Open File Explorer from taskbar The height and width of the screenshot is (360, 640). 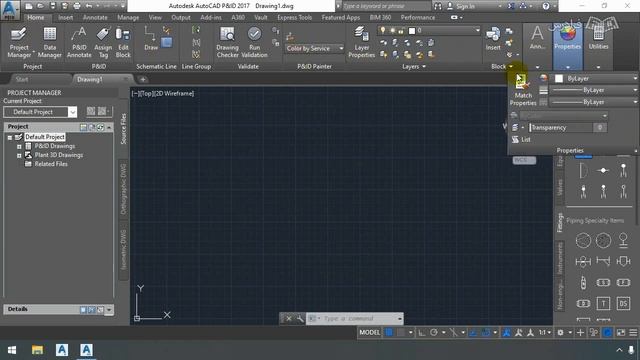tap(37, 350)
